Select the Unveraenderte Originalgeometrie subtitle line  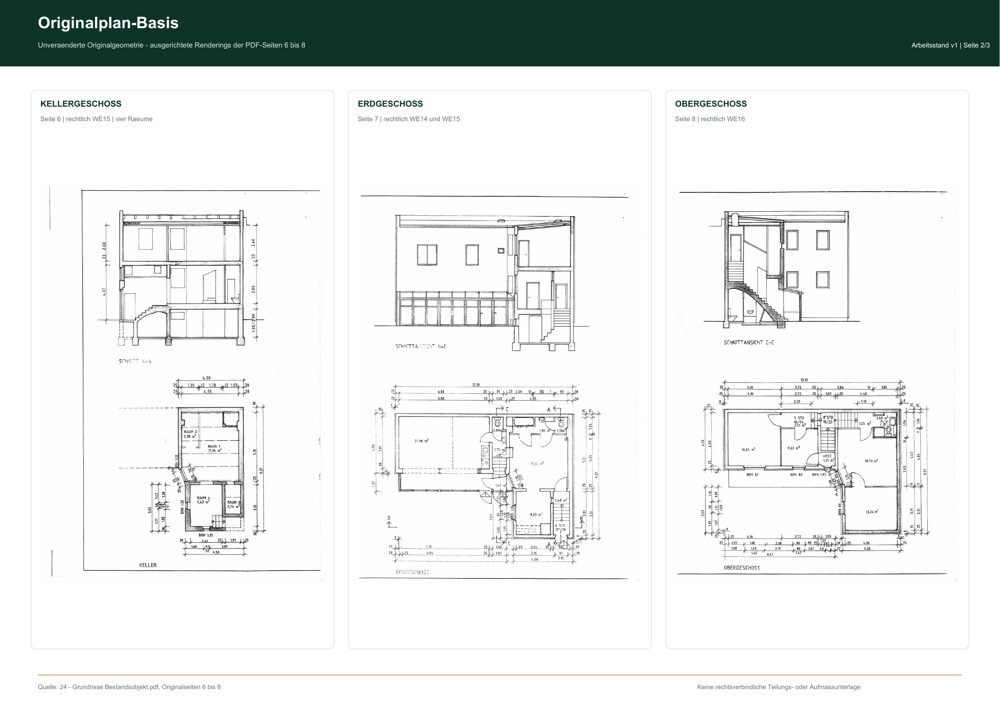172,45
